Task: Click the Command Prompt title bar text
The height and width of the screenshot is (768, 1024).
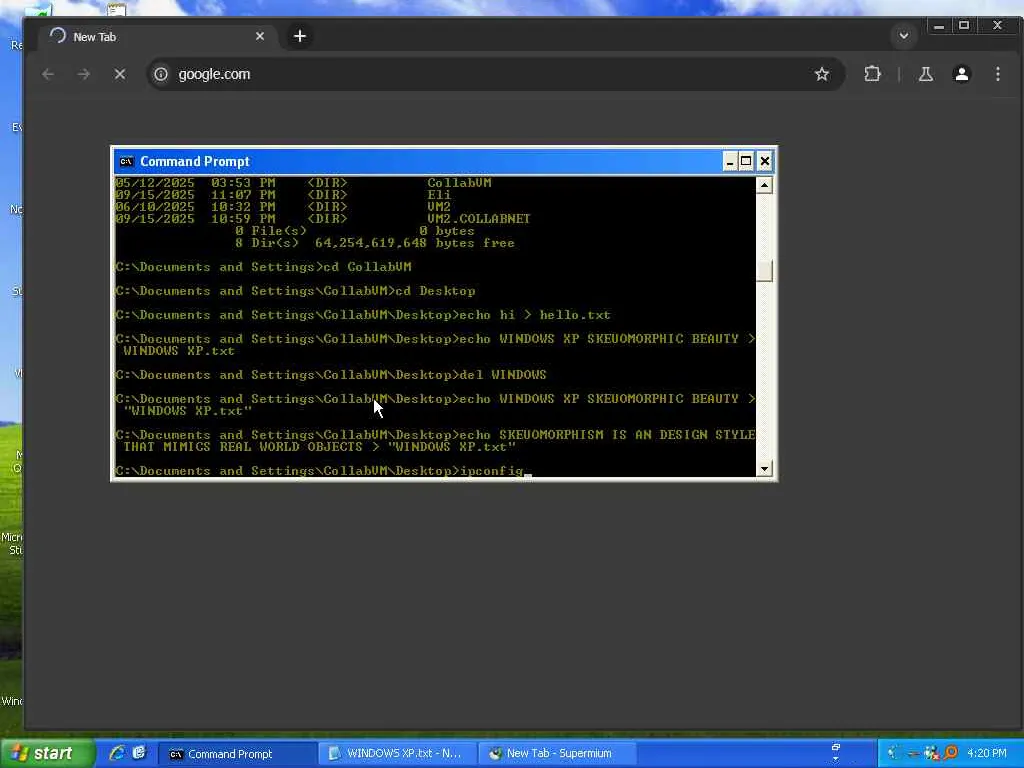Action: point(195,161)
